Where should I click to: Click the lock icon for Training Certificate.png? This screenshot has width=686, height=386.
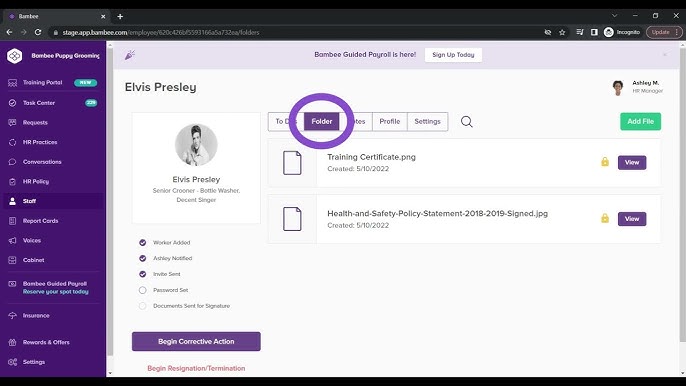pos(605,162)
